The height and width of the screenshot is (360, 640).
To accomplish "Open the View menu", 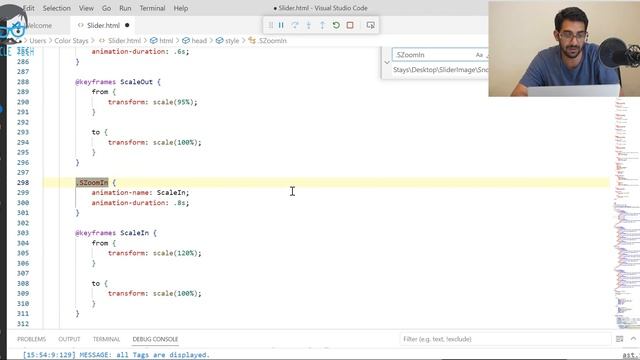I will [86, 8].
